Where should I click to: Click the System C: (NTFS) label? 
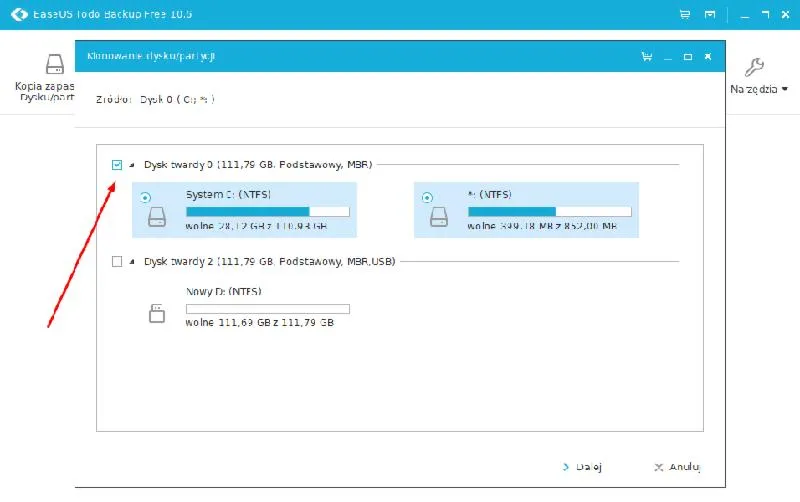pyautogui.click(x=228, y=195)
